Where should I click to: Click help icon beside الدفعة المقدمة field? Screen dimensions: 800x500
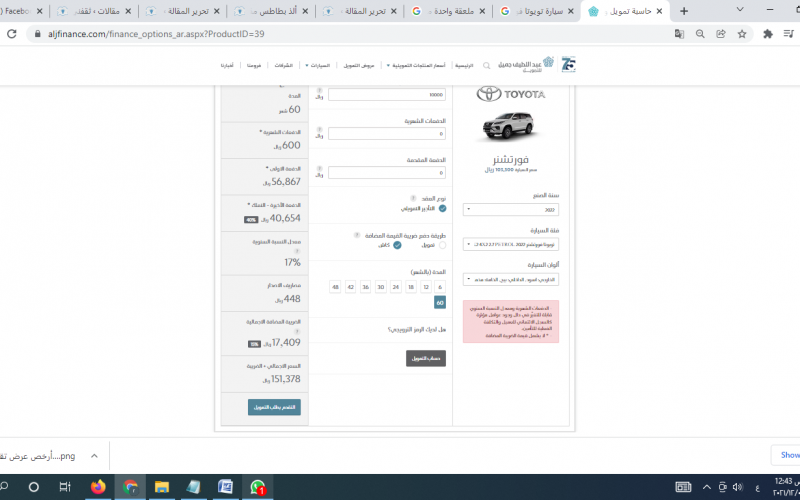(x=319, y=168)
